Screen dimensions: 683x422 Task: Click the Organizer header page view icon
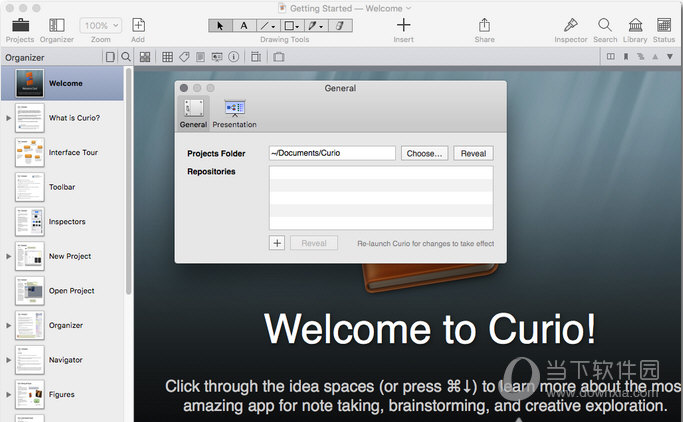110,57
